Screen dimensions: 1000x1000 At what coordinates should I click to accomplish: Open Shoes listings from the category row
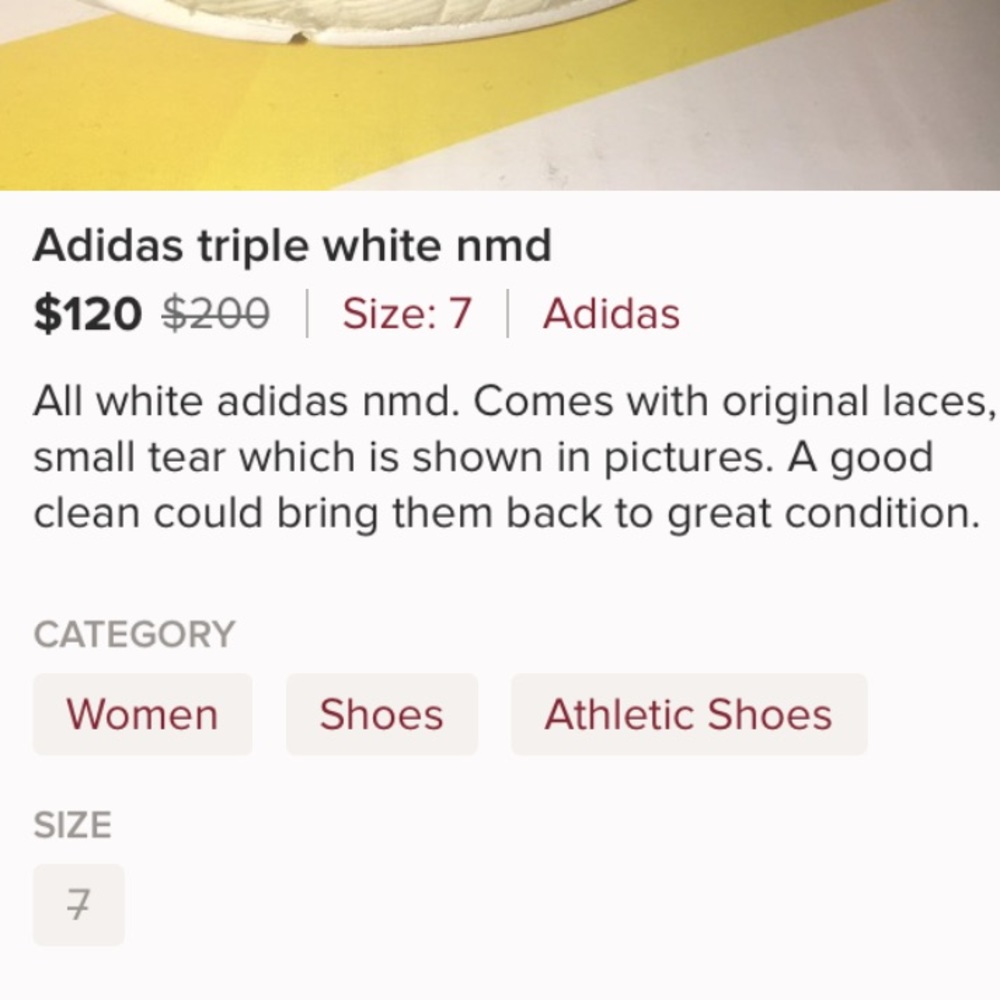point(381,714)
